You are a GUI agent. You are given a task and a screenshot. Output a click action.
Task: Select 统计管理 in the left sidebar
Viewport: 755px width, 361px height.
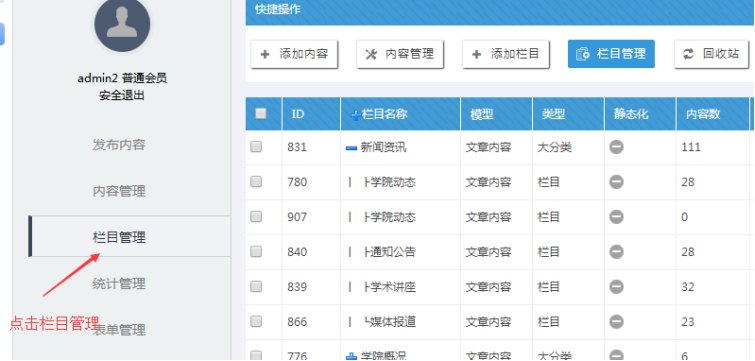(x=119, y=284)
